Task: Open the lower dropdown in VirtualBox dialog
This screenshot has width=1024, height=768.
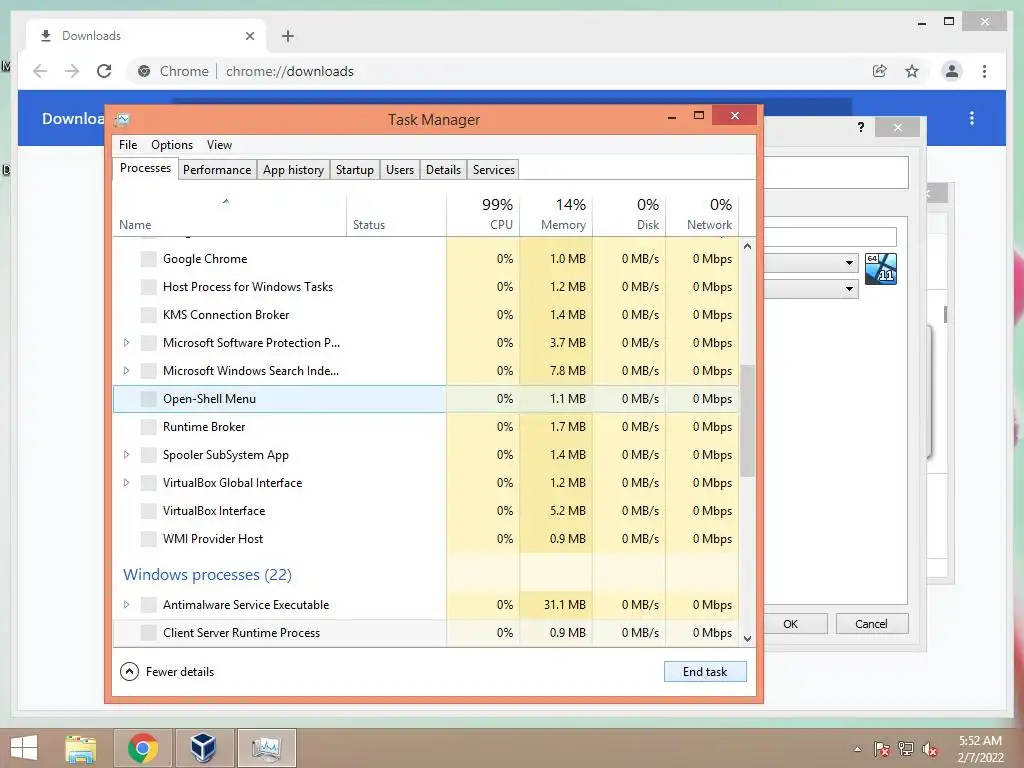Action: tap(848, 288)
